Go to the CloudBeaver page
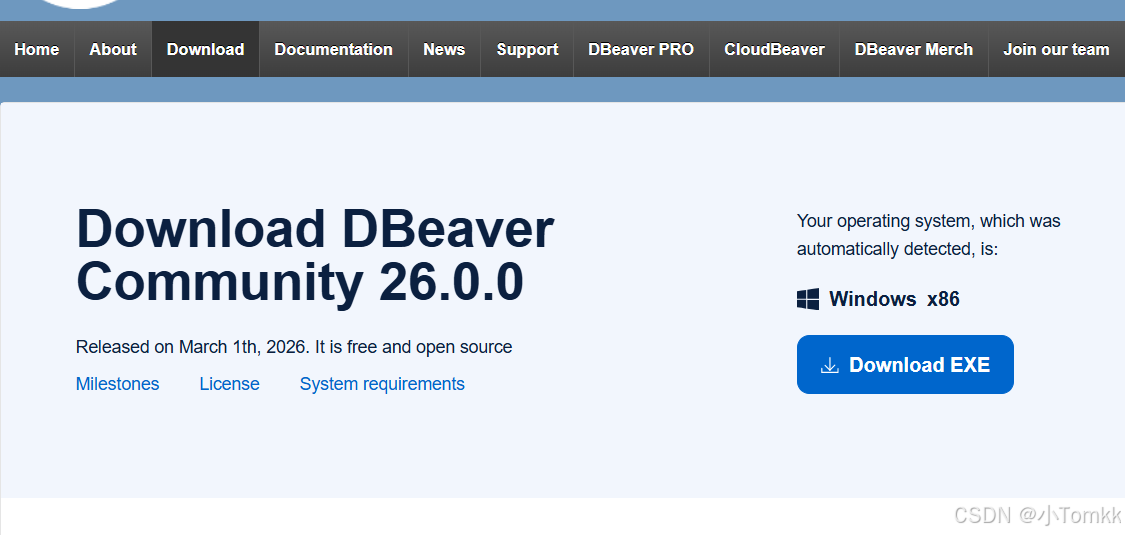The width and height of the screenshot is (1125, 535). click(x=774, y=49)
